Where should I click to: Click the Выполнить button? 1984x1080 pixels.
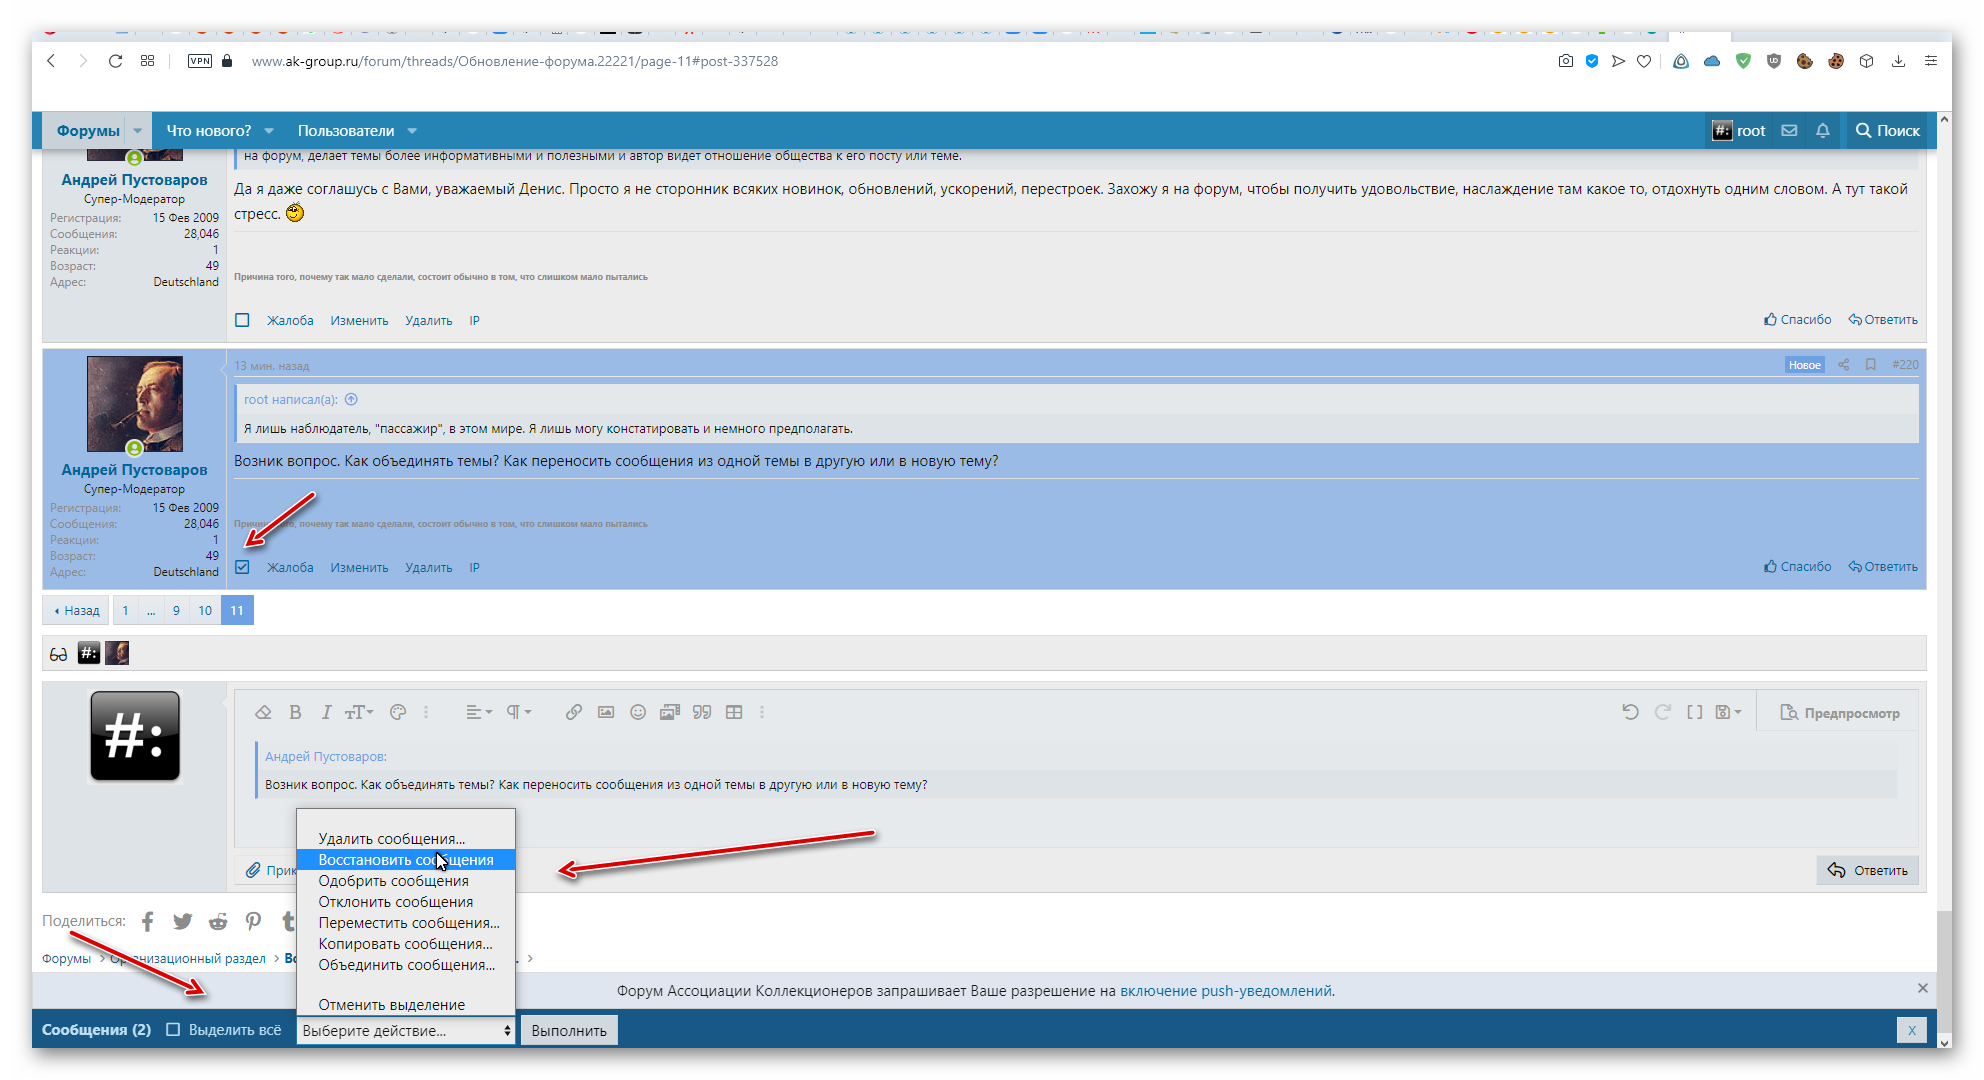coord(569,1030)
